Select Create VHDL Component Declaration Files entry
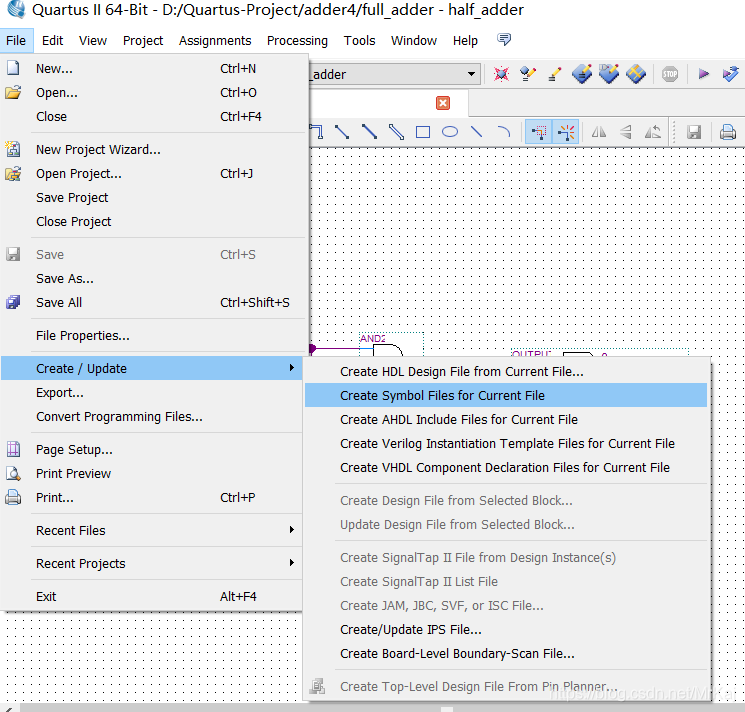Viewport: 745px width, 712px height. point(506,467)
